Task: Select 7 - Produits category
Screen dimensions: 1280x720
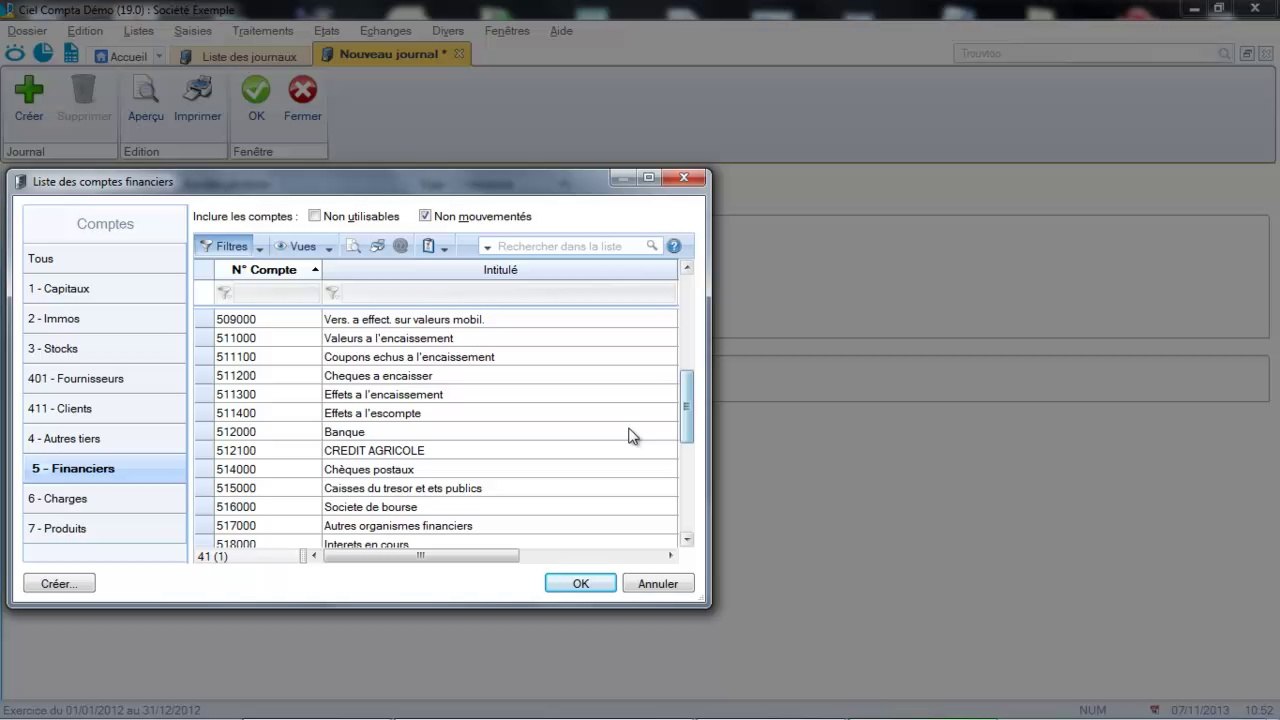Action: [x=105, y=528]
